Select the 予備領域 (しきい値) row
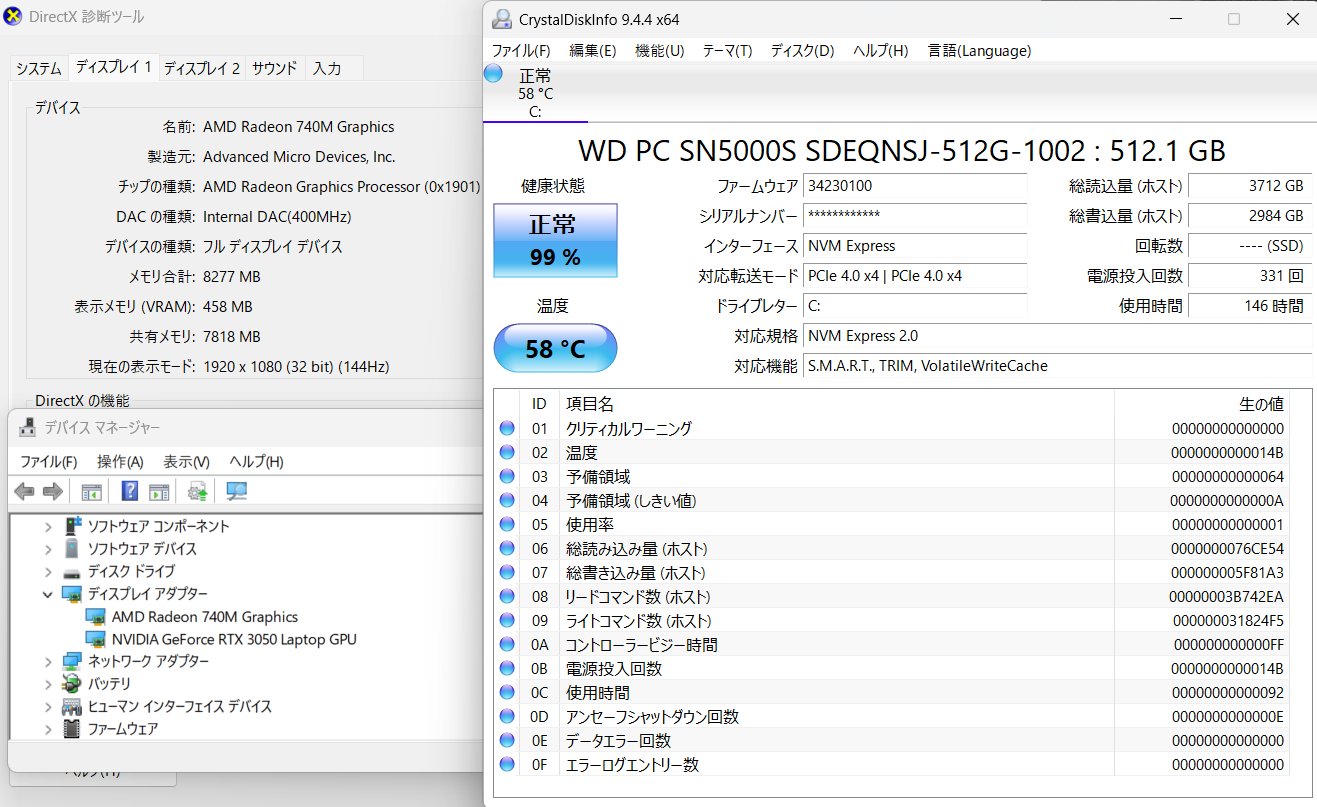This screenshot has height=807, width=1317. (x=892, y=500)
